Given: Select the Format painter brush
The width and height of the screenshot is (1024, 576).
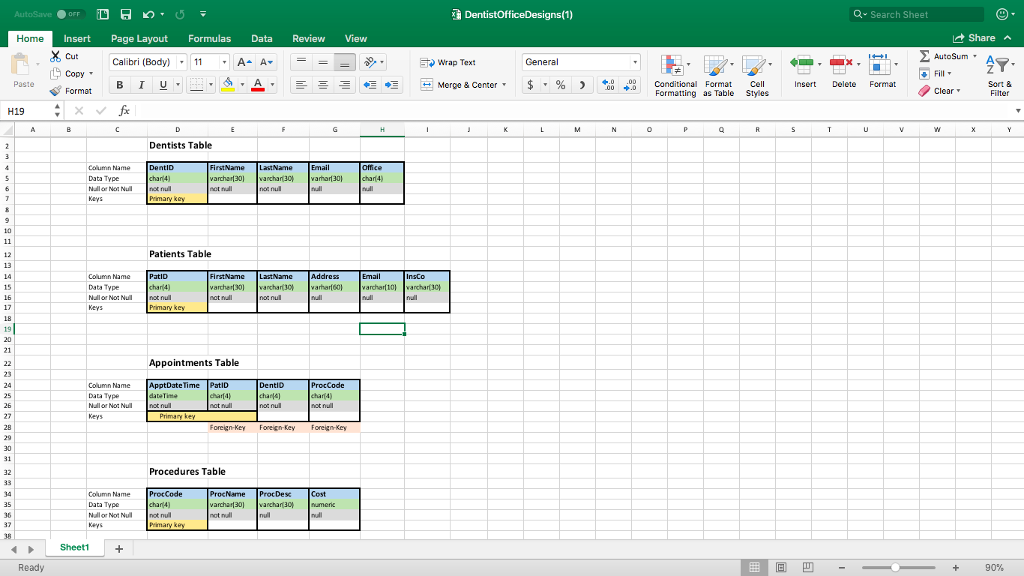Looking at the screenshot, I should 55,91.
